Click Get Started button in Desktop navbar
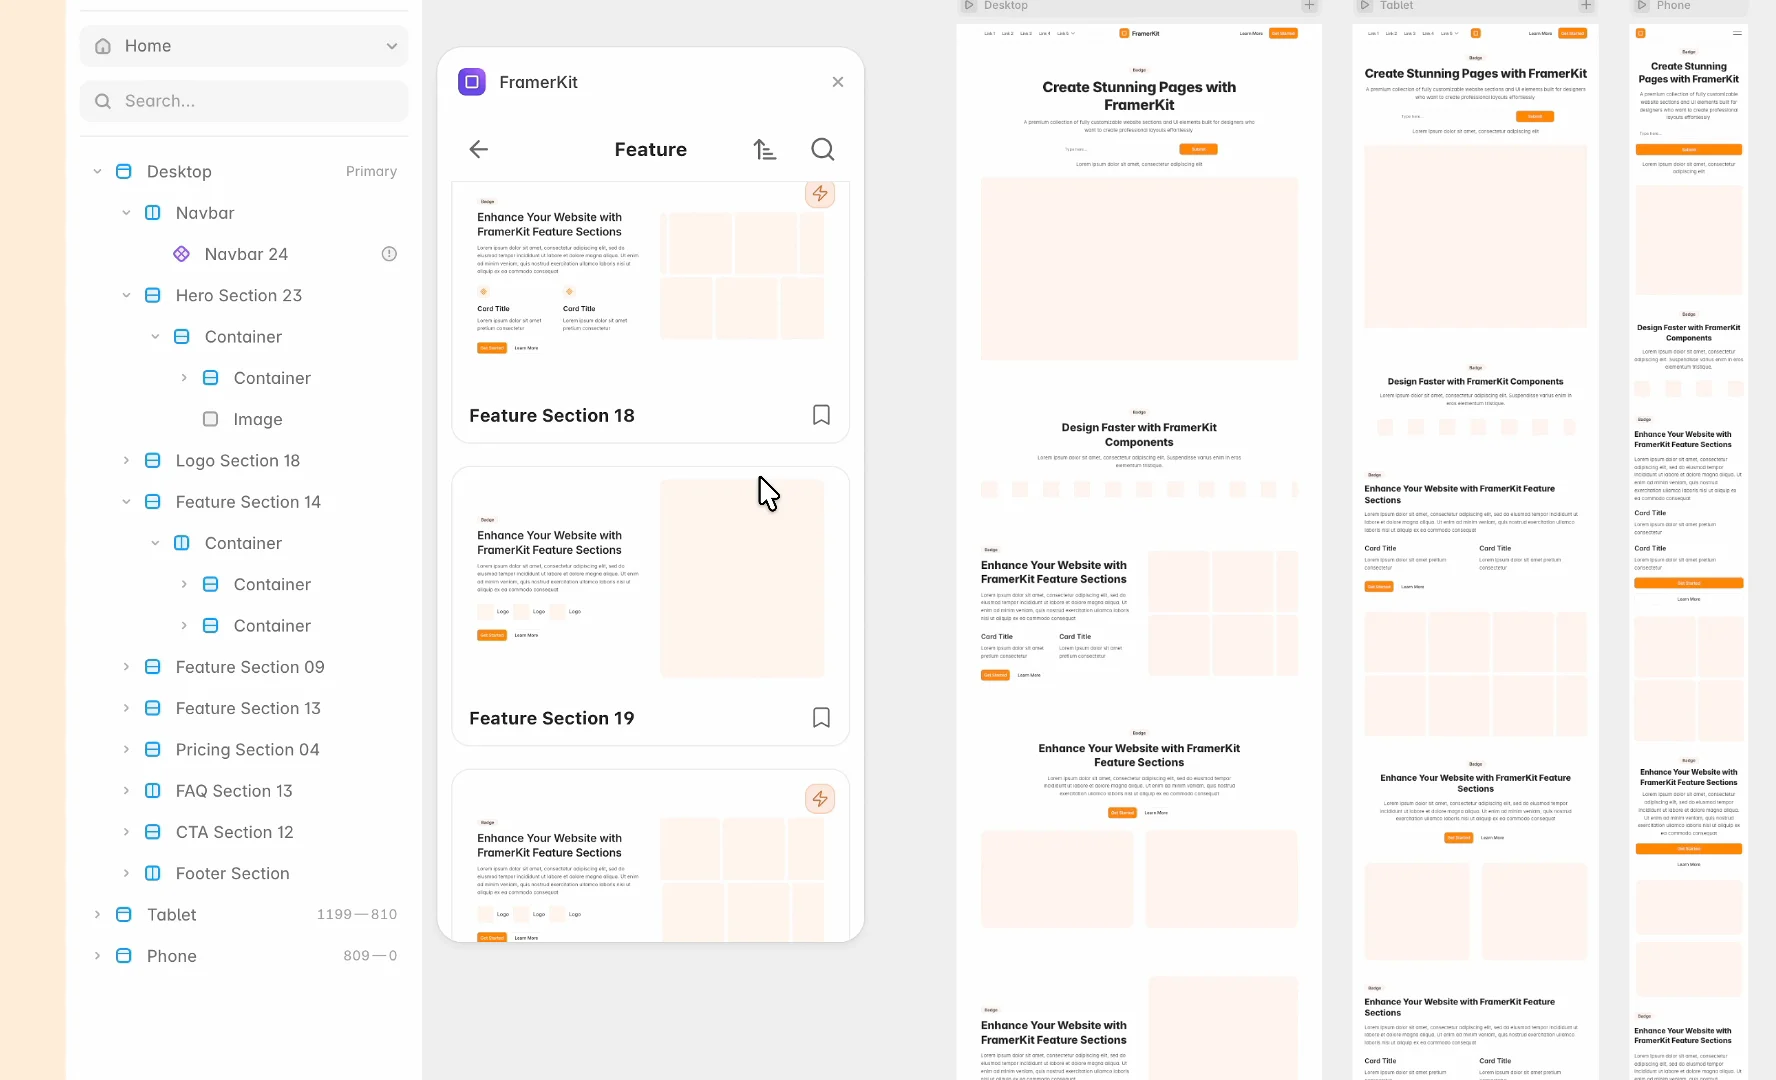The image size is (1776, 1080). point(1283,33)
